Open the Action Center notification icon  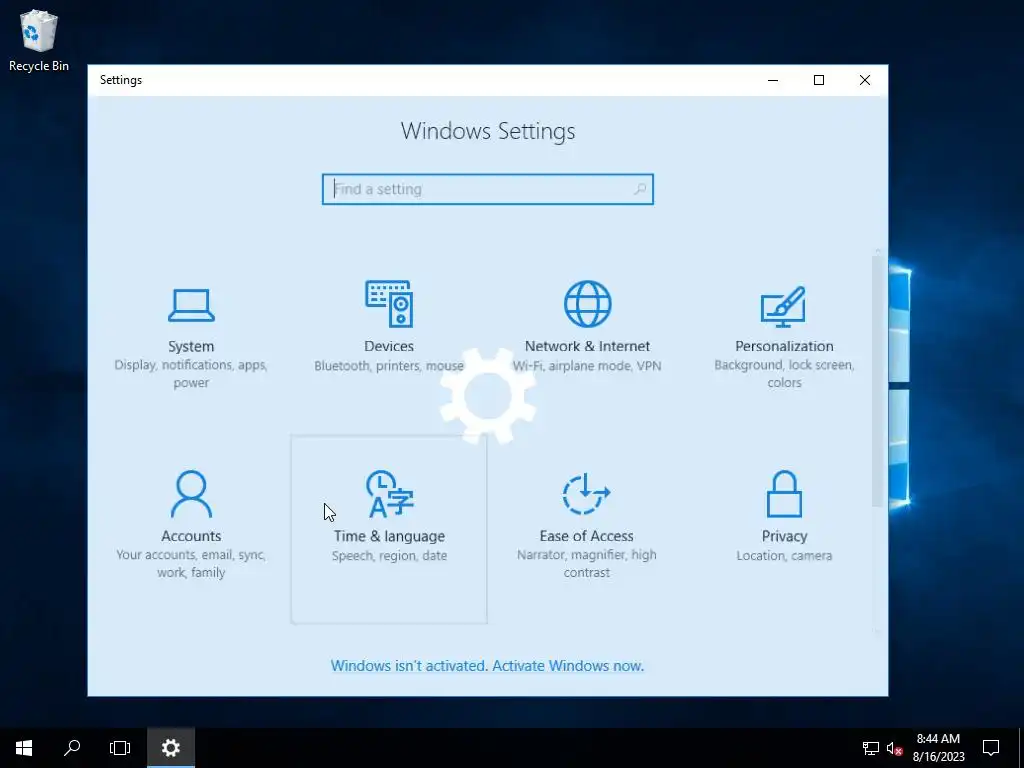[x=991, y=748]
